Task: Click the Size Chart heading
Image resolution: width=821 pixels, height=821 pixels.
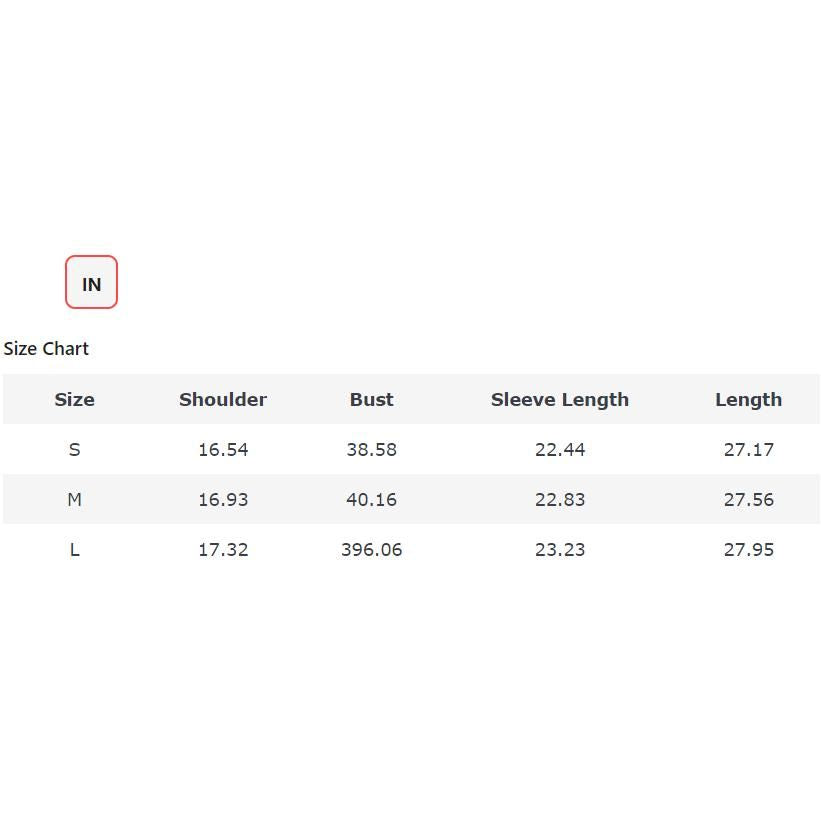Action: pyautogui.click(x=46, y=349)
